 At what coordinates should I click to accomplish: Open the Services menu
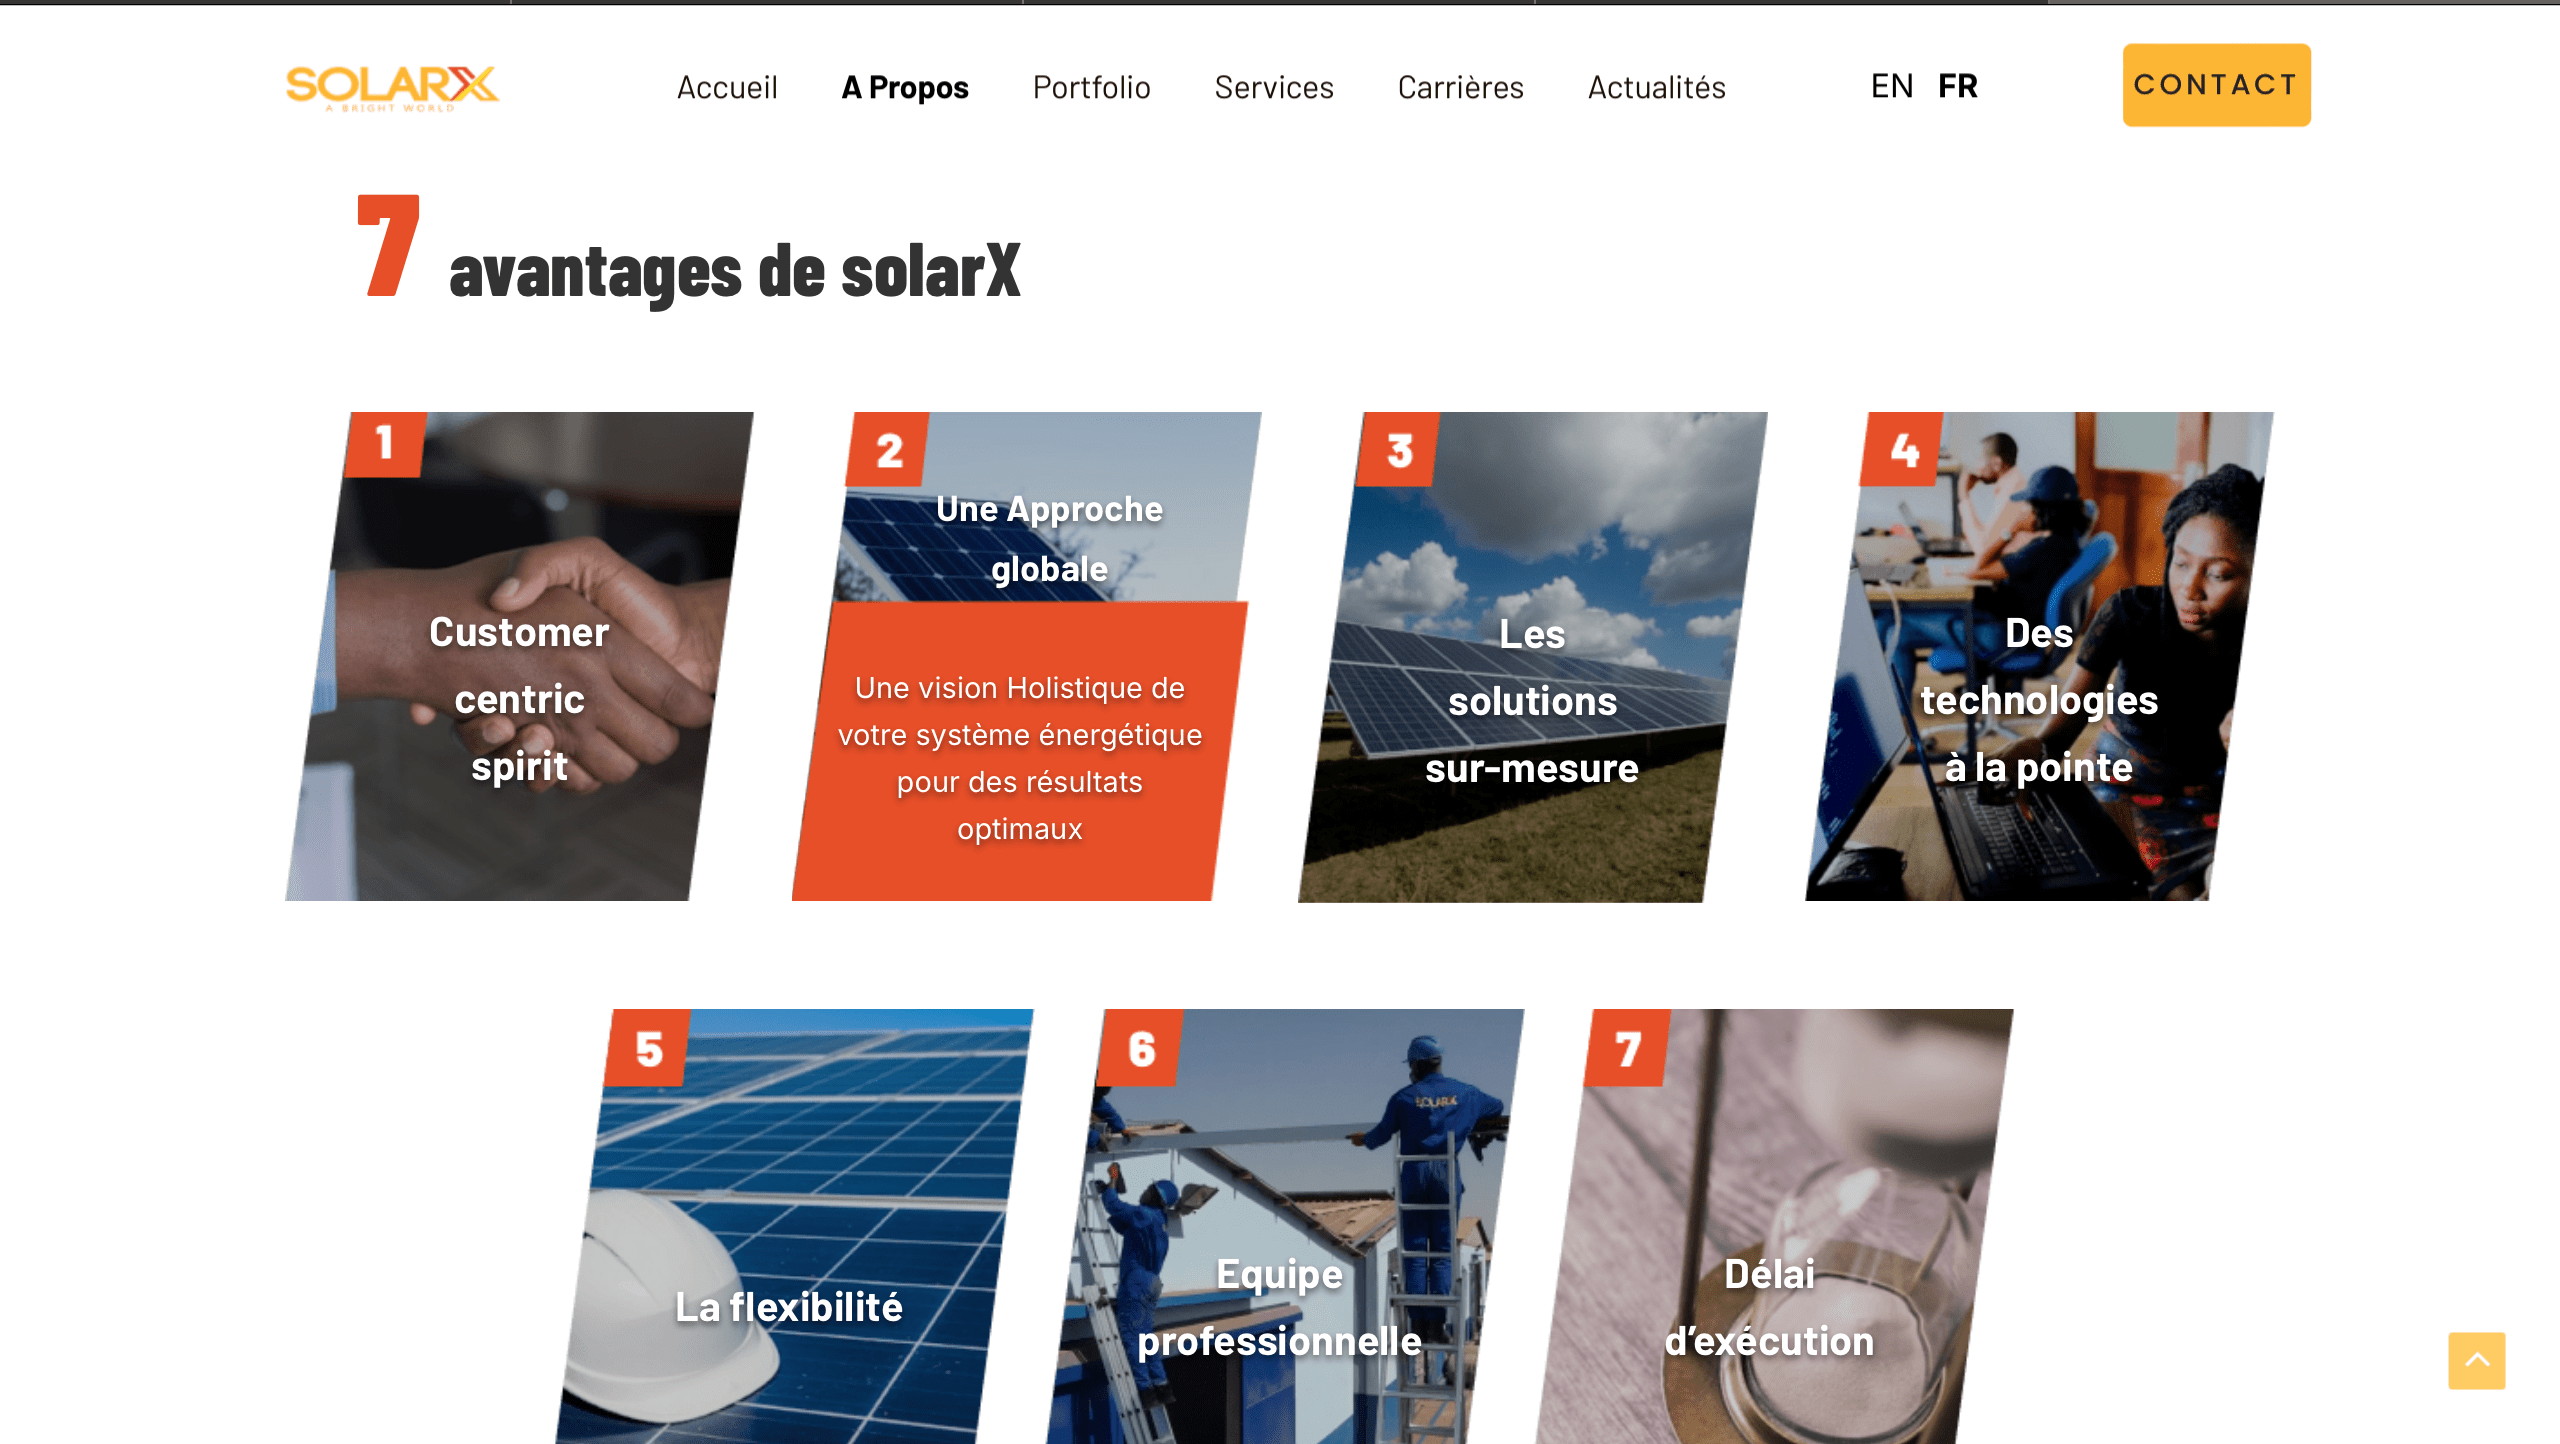tap(1274, 88)
